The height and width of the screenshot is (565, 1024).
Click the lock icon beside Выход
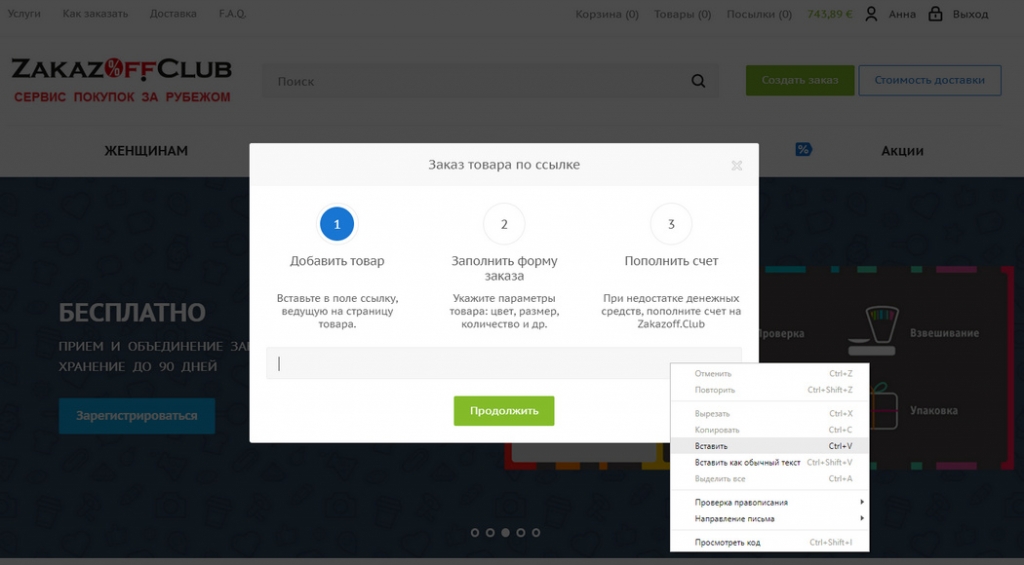point(935,14)
